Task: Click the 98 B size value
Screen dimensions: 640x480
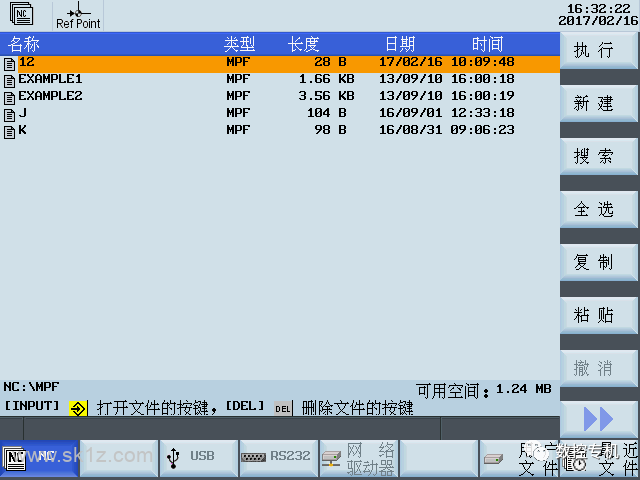Action: [x=330, y=130]
